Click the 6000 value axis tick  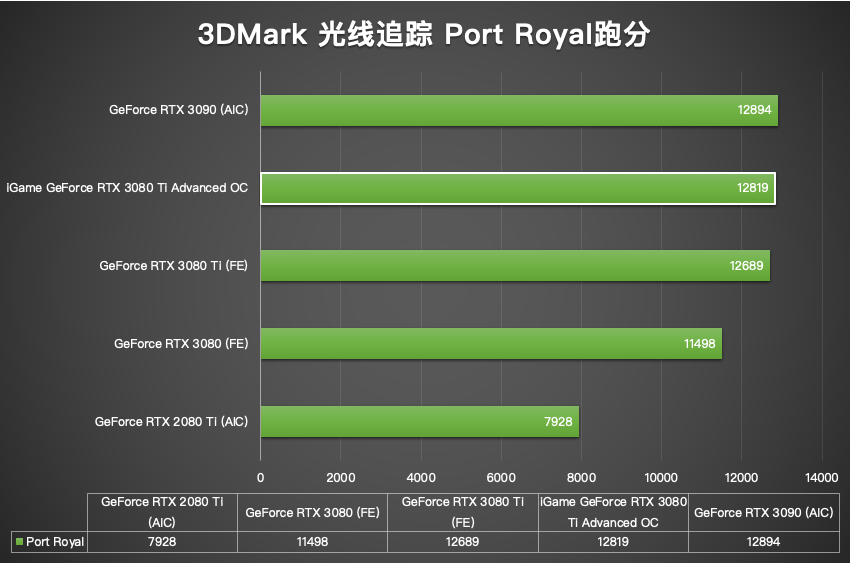click(x=501, y=478)
